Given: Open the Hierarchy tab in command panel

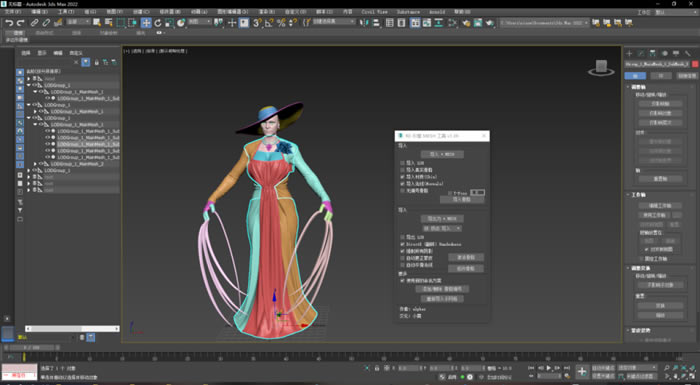Looking at the screenshot, I should [x=652, y=53].
